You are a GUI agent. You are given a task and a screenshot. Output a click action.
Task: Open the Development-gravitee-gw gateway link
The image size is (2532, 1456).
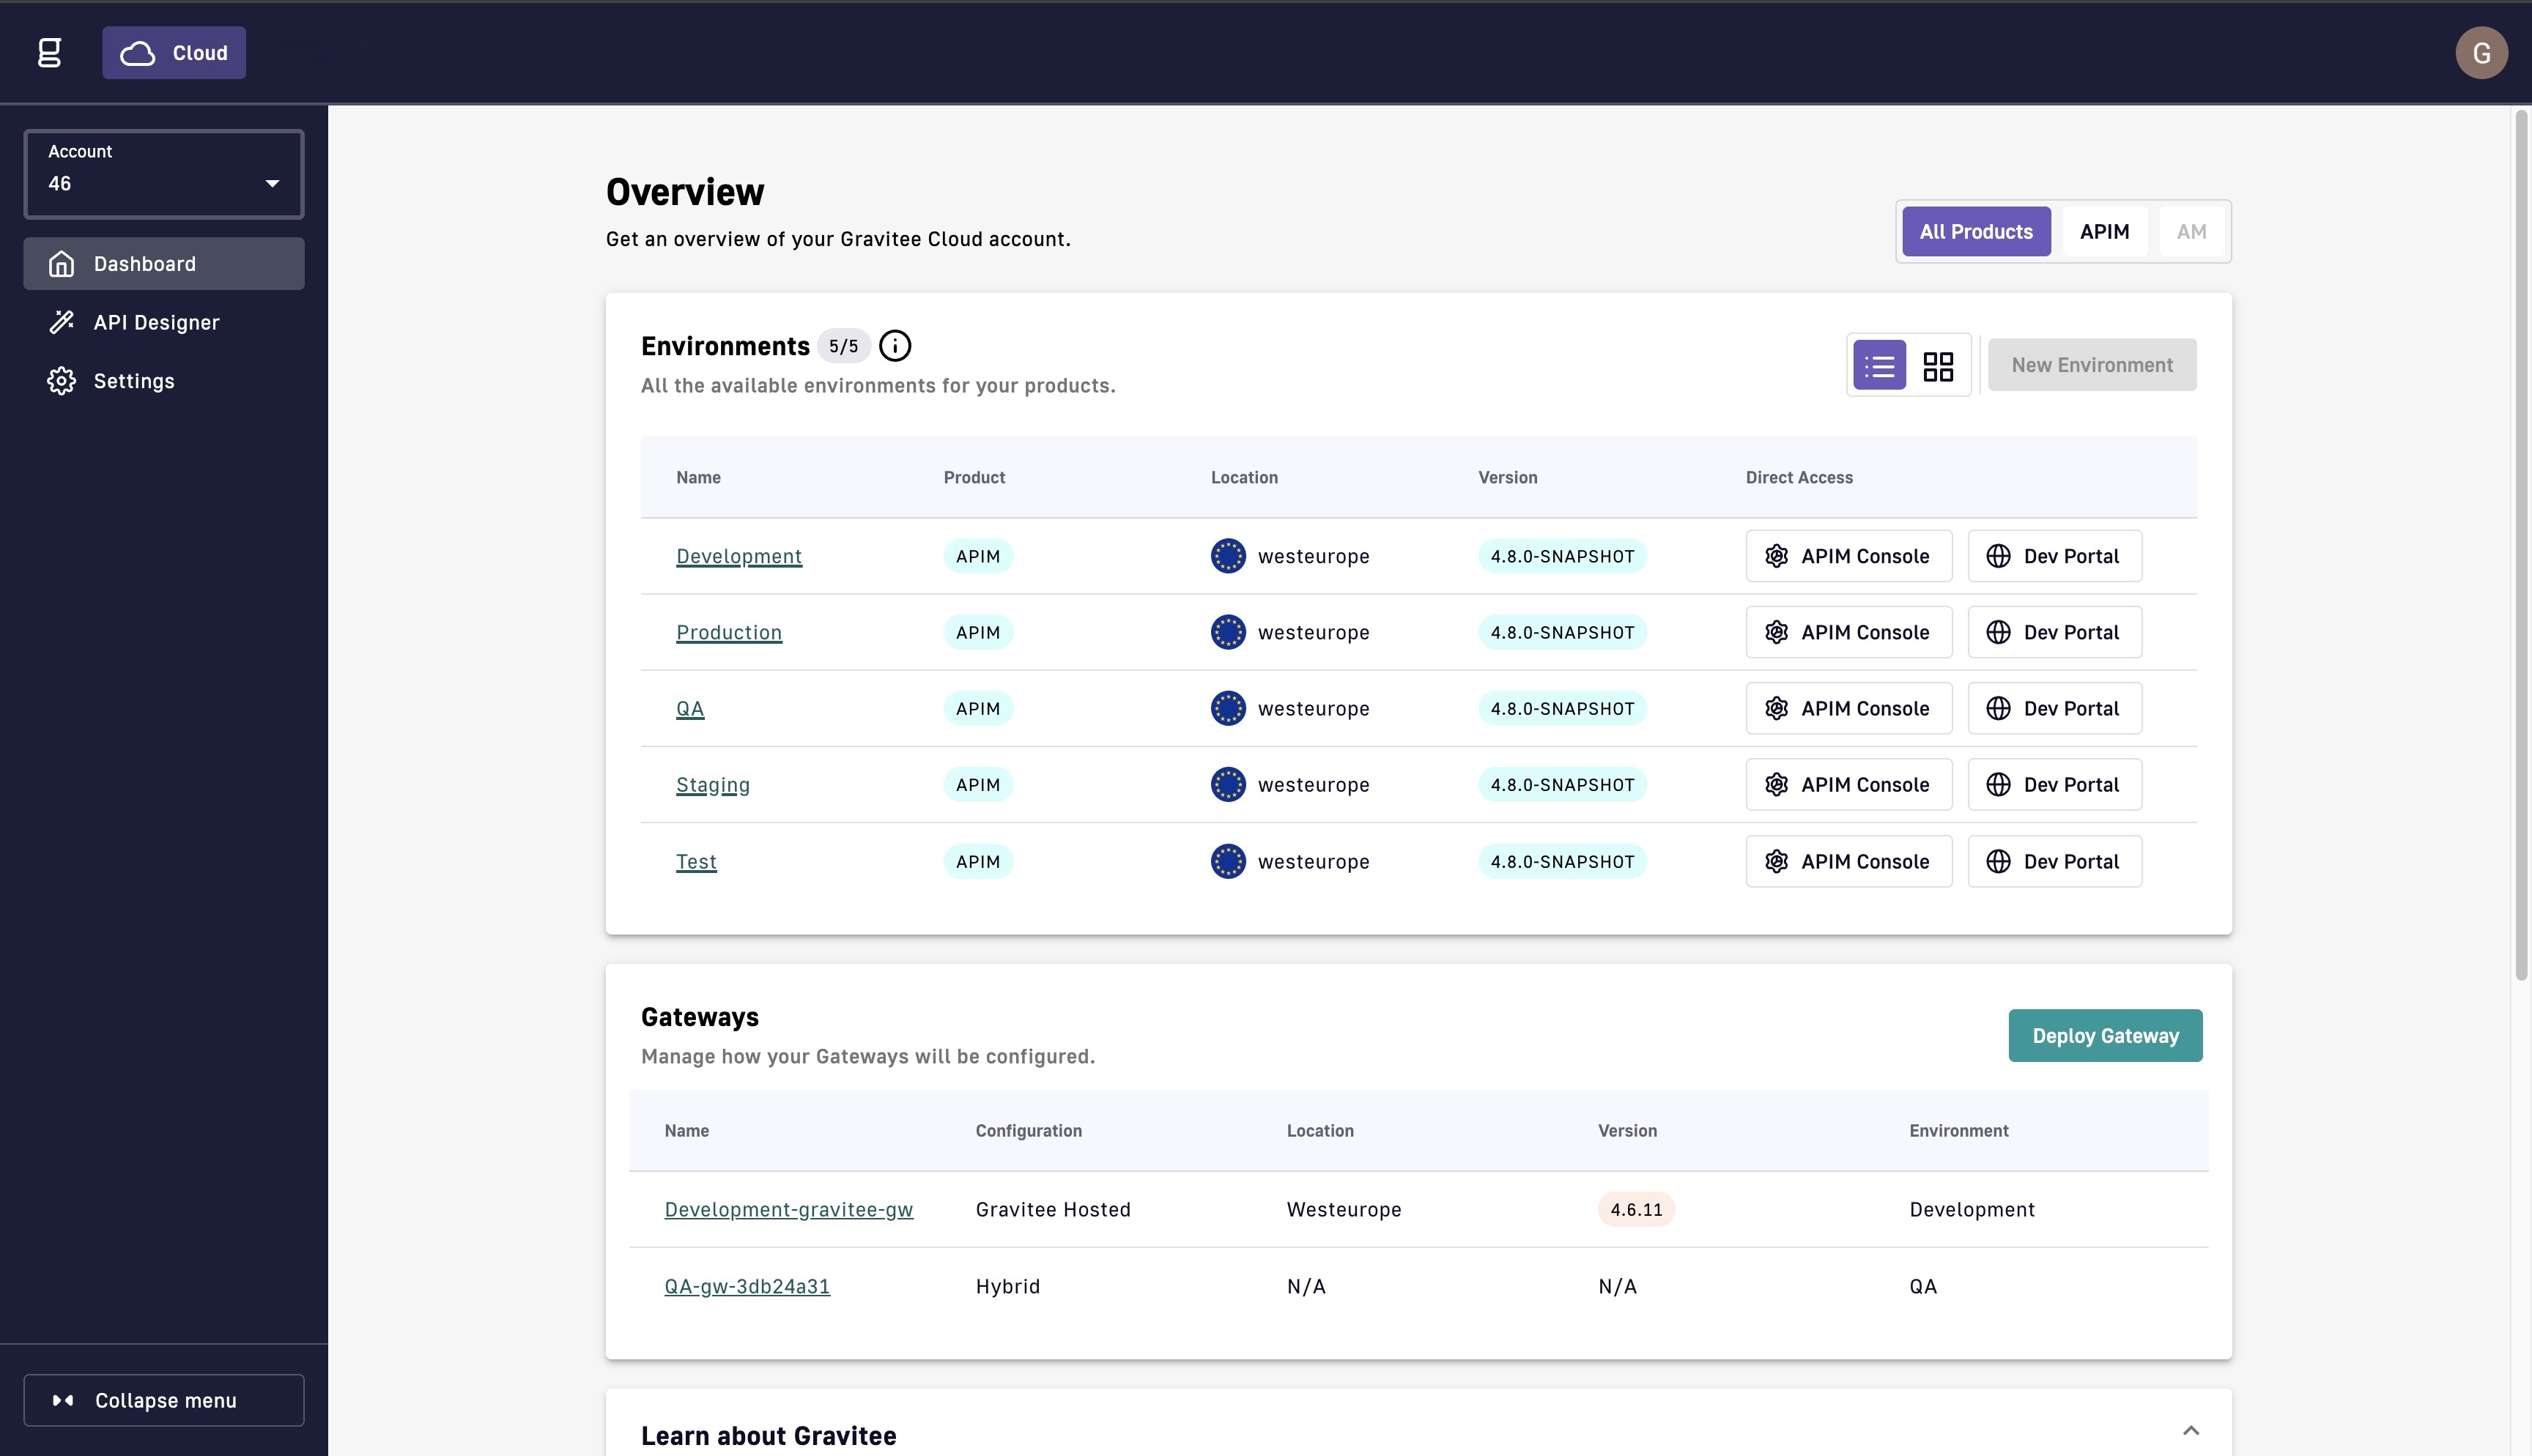[x=788, y=1209]
